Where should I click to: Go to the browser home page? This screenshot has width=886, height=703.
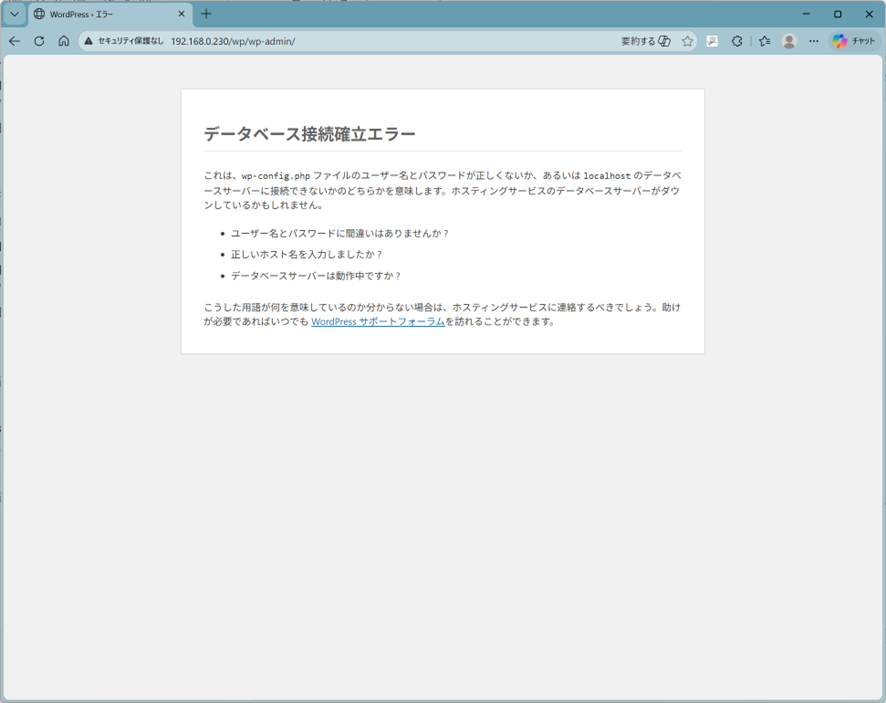[x=63, y=41]
